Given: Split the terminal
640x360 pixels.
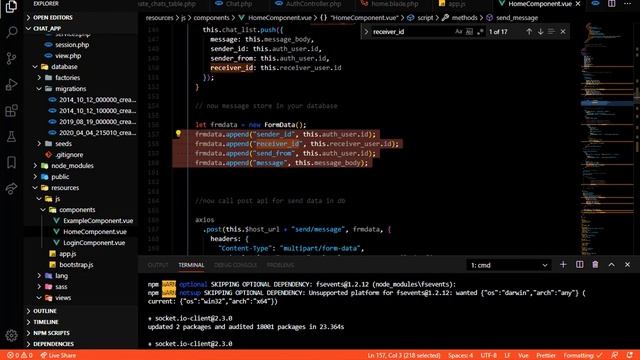Looking at the screenshot, I should [580, 265].
